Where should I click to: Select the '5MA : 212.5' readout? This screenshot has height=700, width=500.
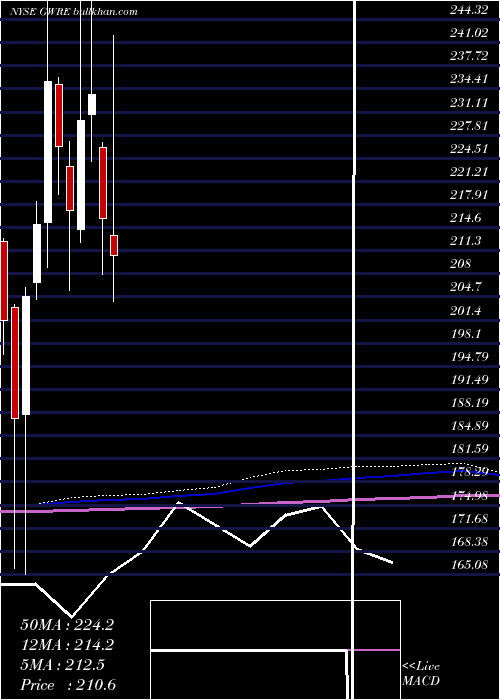pos(62,665)
